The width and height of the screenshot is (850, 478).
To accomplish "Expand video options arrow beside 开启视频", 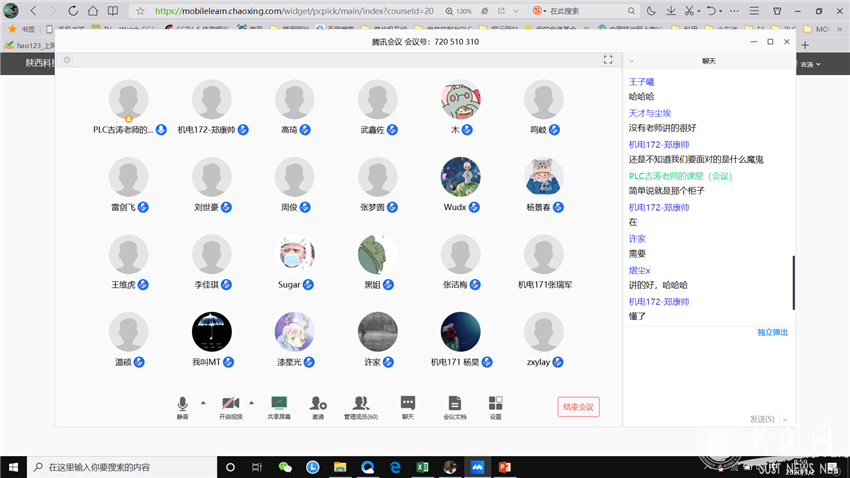I will pyautogui.click(x=251, y=403).
